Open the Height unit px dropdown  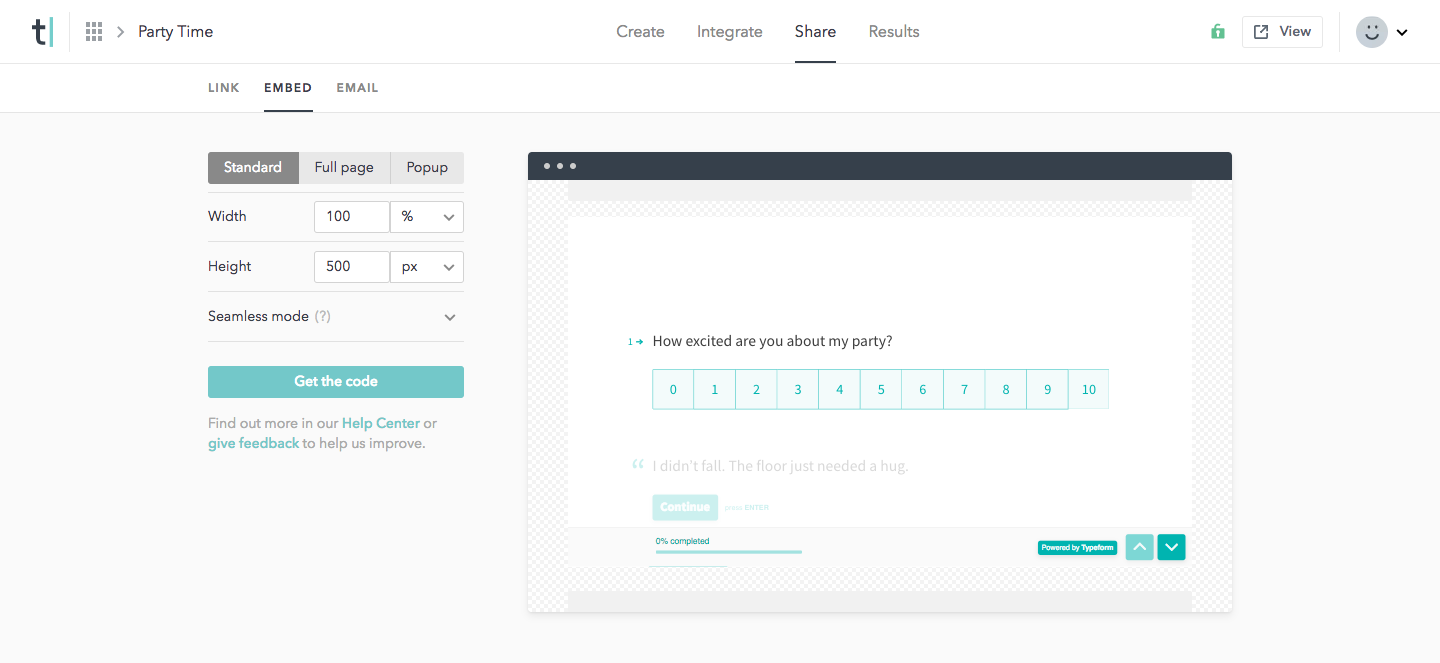tap(427, 267)
